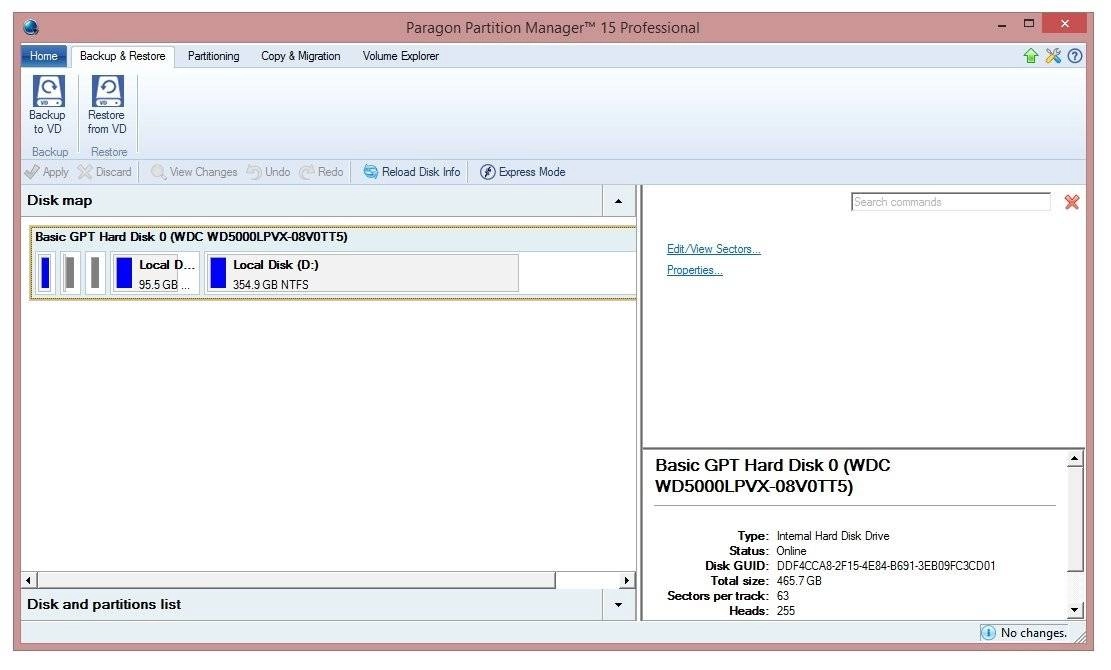Select the Basic GPT Hard Disk 0 header
1111x670 pixels.
click(x=191, y=237)
